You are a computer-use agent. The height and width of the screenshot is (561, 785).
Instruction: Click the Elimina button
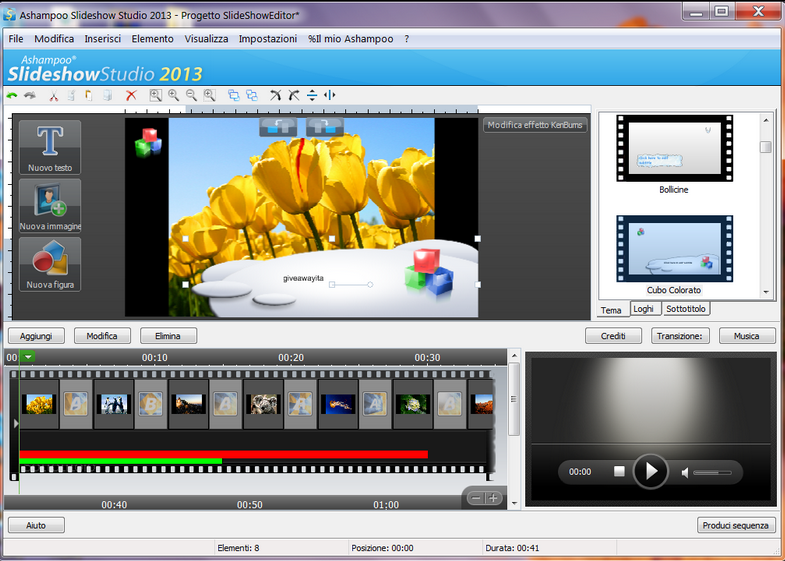click(168, 336)
